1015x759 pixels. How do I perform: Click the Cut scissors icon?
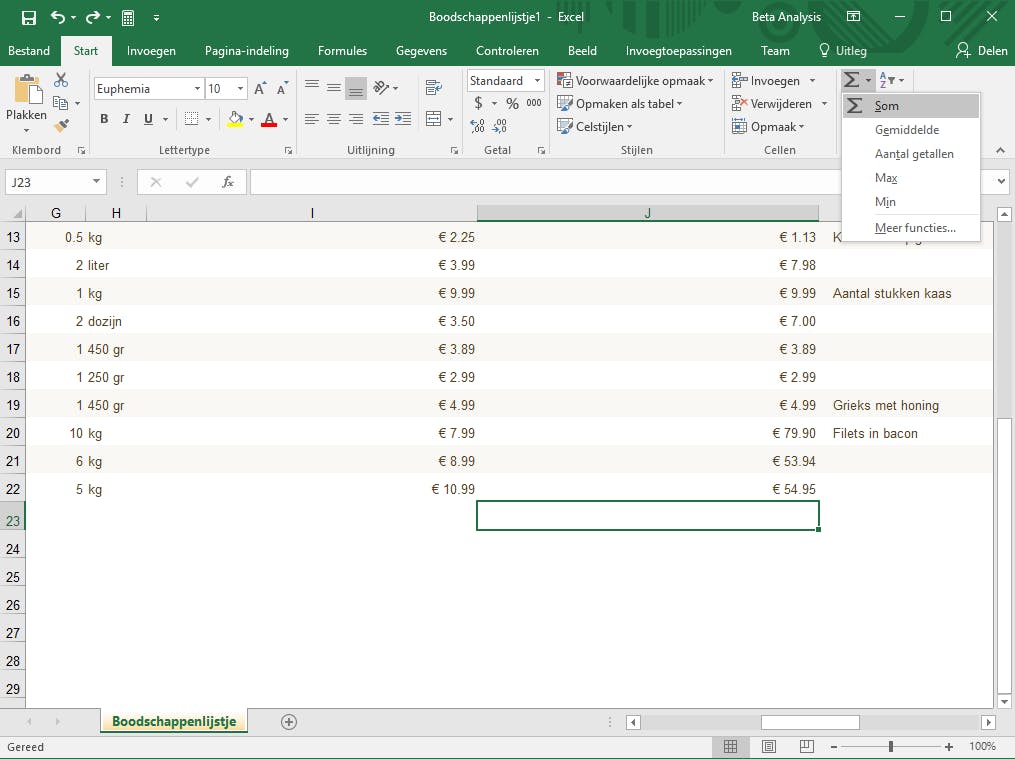(62, 81)
